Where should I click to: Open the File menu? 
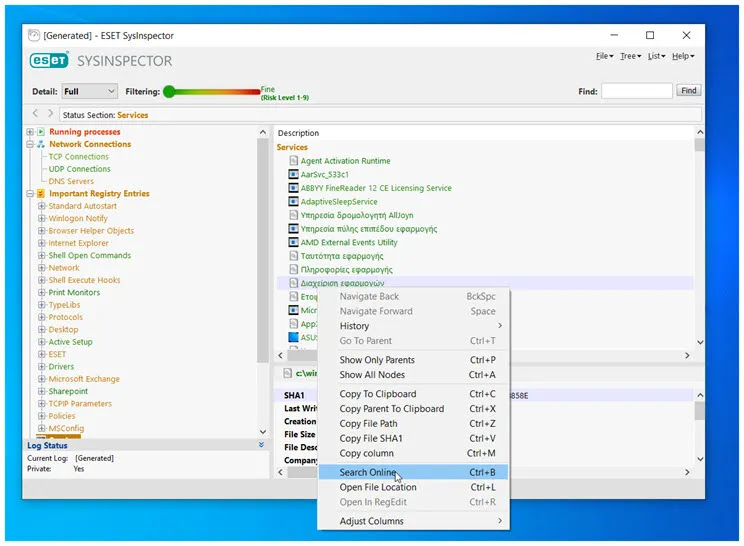click(x=604, y=56)
